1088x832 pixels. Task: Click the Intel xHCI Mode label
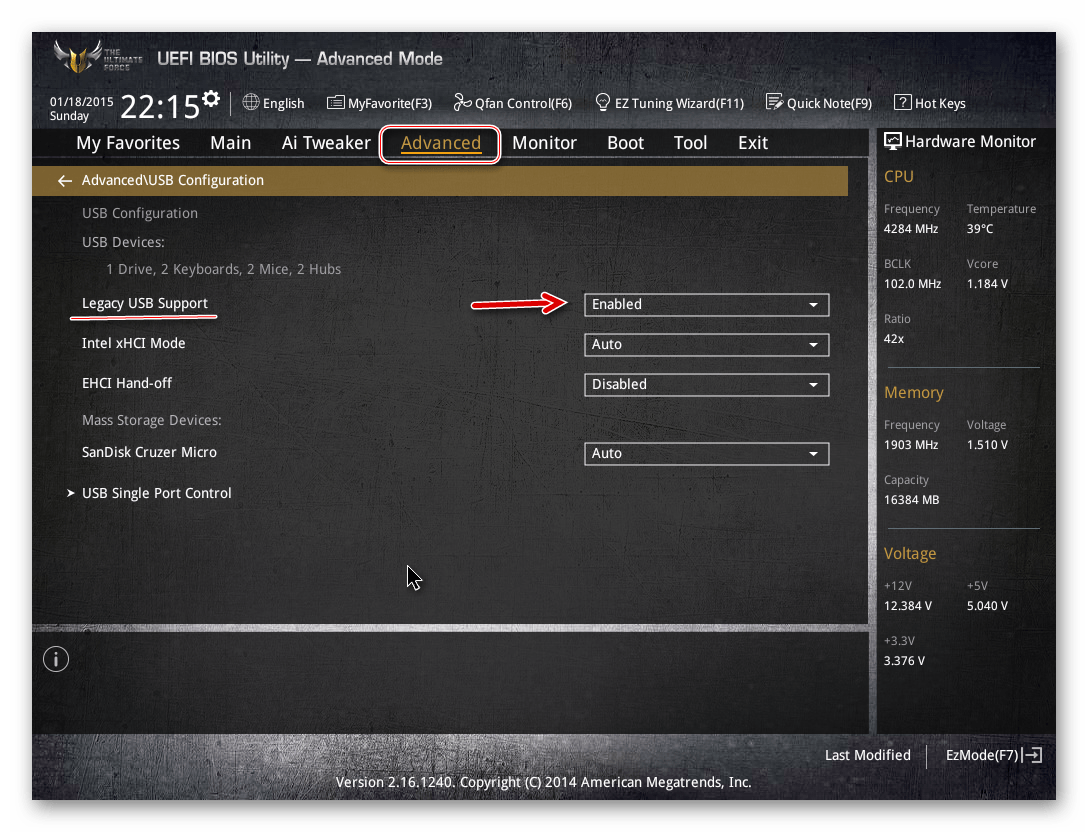point(133,343)
